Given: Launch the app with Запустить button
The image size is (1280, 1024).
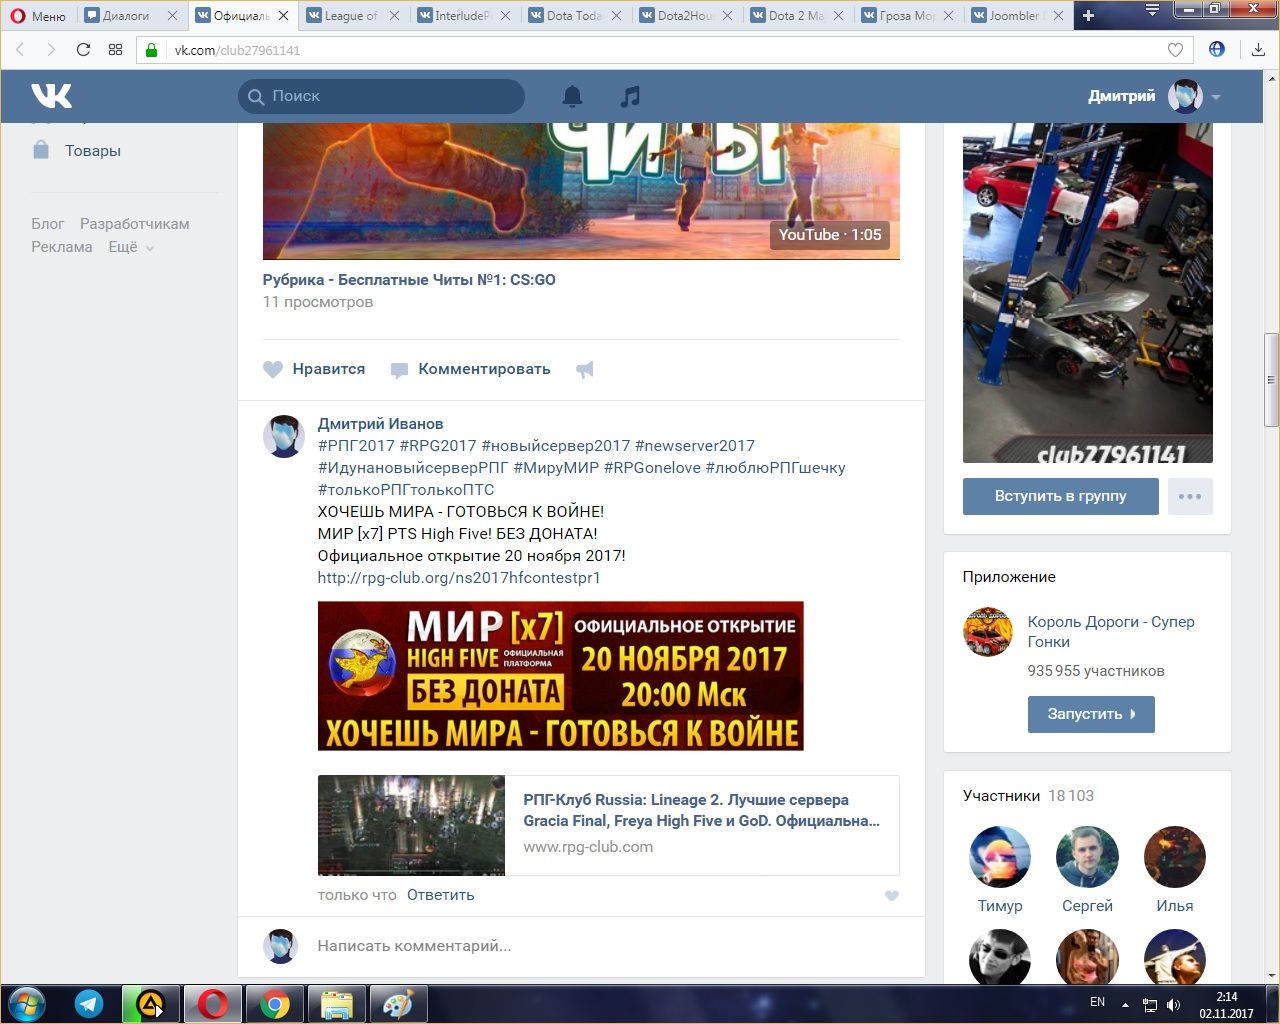Looking at the screenshot, I should pyautogui.click(x=1090, y=714).
